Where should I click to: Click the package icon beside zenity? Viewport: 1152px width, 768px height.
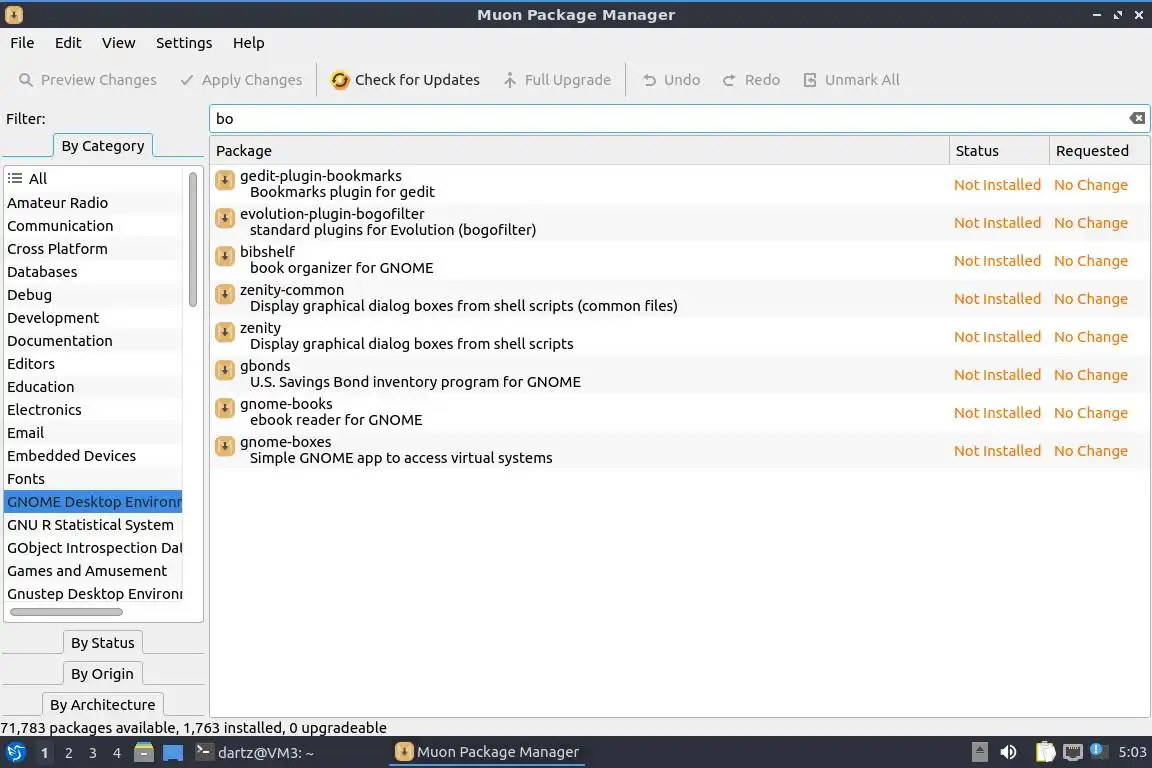click(x=225, y=332)
